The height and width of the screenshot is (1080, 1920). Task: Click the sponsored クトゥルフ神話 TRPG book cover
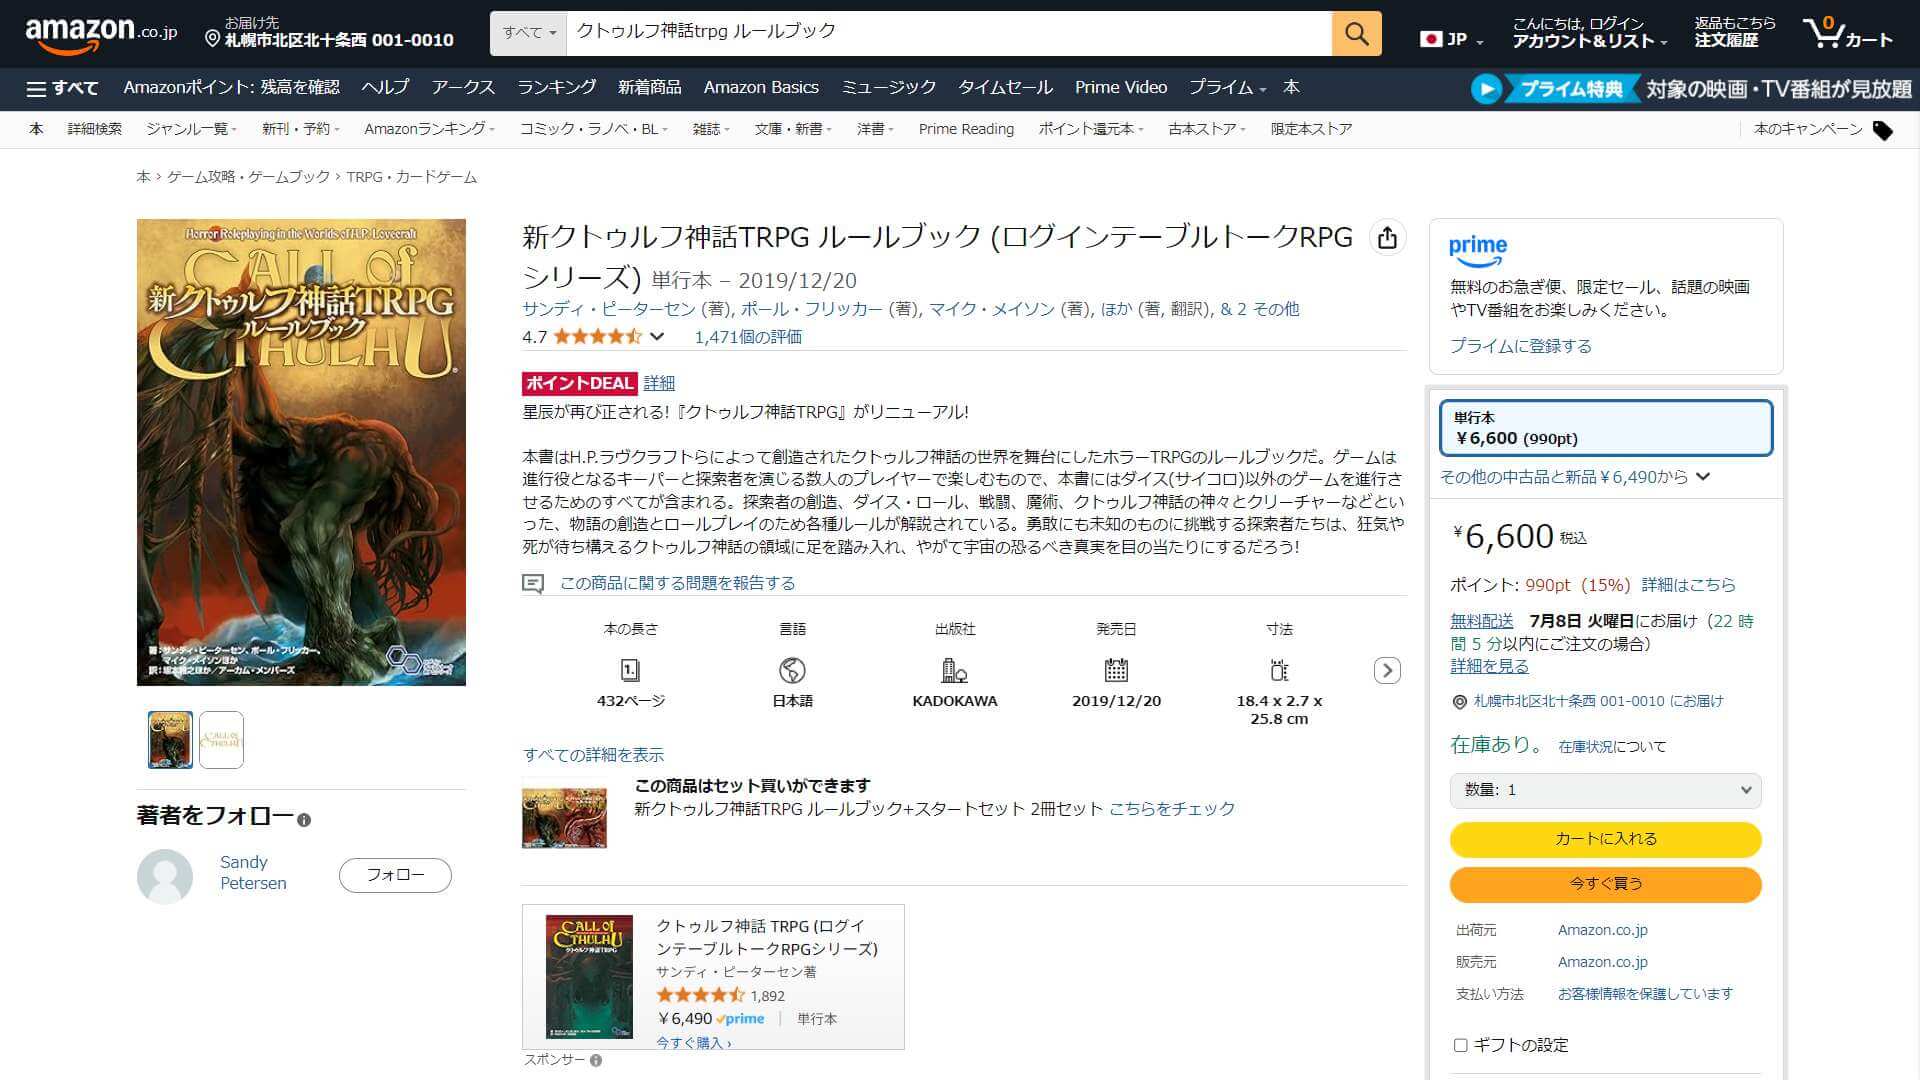point(589,976)
